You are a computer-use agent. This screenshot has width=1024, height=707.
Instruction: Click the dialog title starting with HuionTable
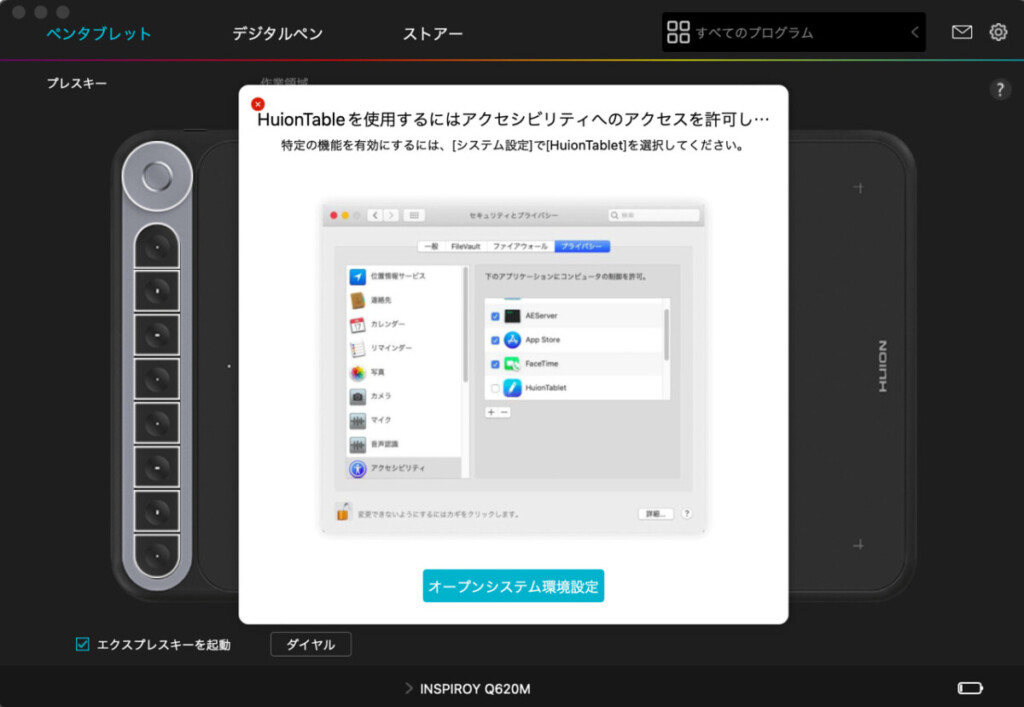pos(513,119)
